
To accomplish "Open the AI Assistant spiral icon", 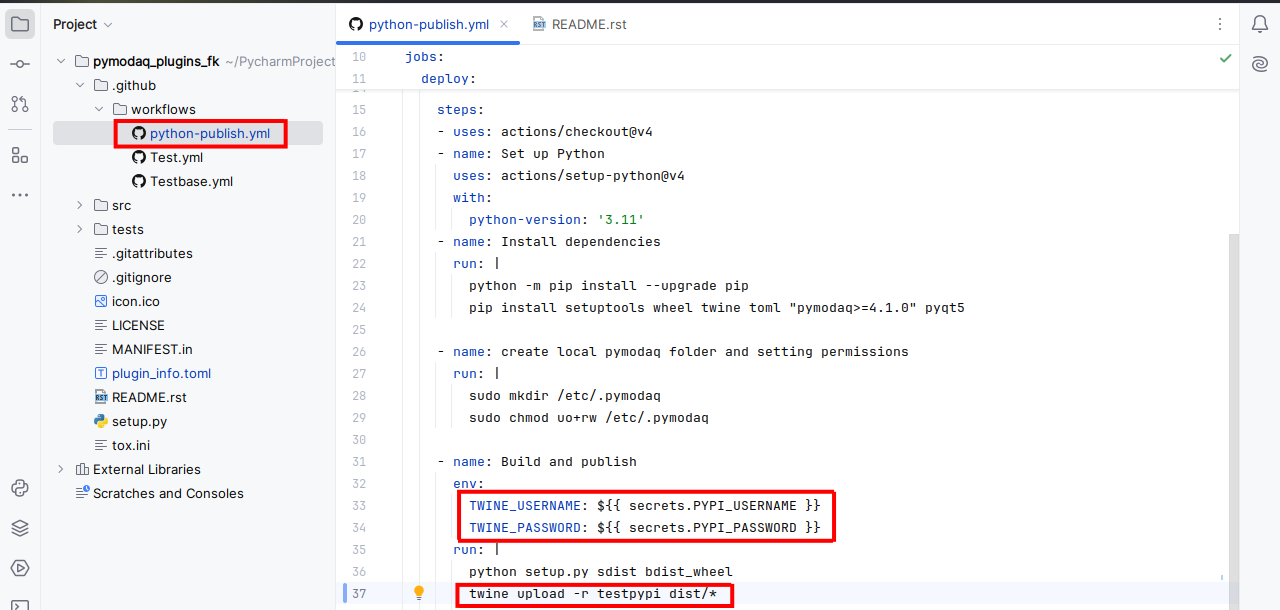I will 1259,64.
